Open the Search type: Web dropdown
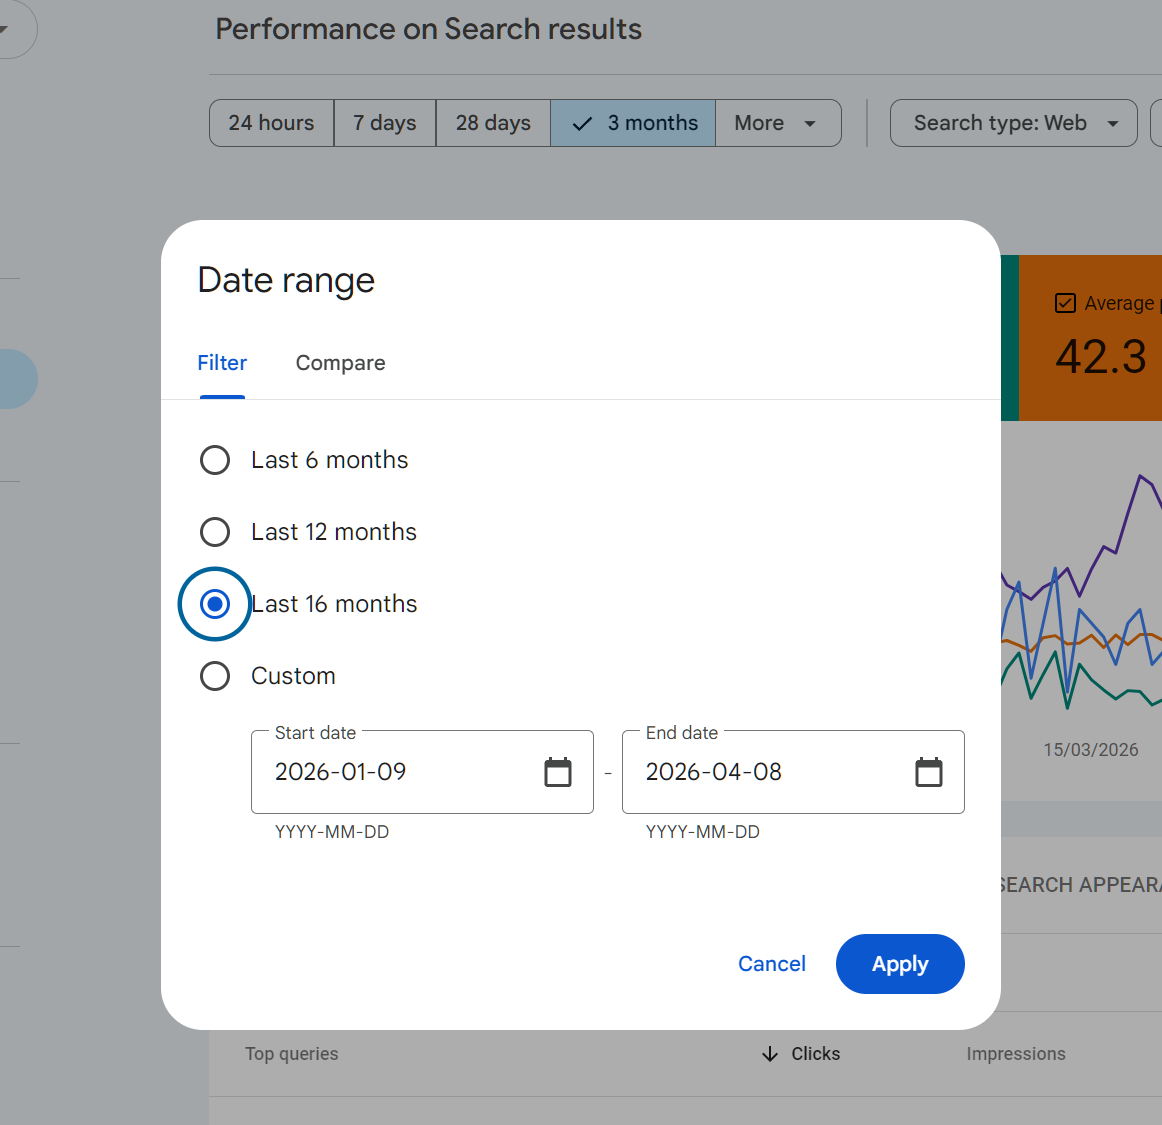The image size is (1162, 1125). coord(1013,123)
